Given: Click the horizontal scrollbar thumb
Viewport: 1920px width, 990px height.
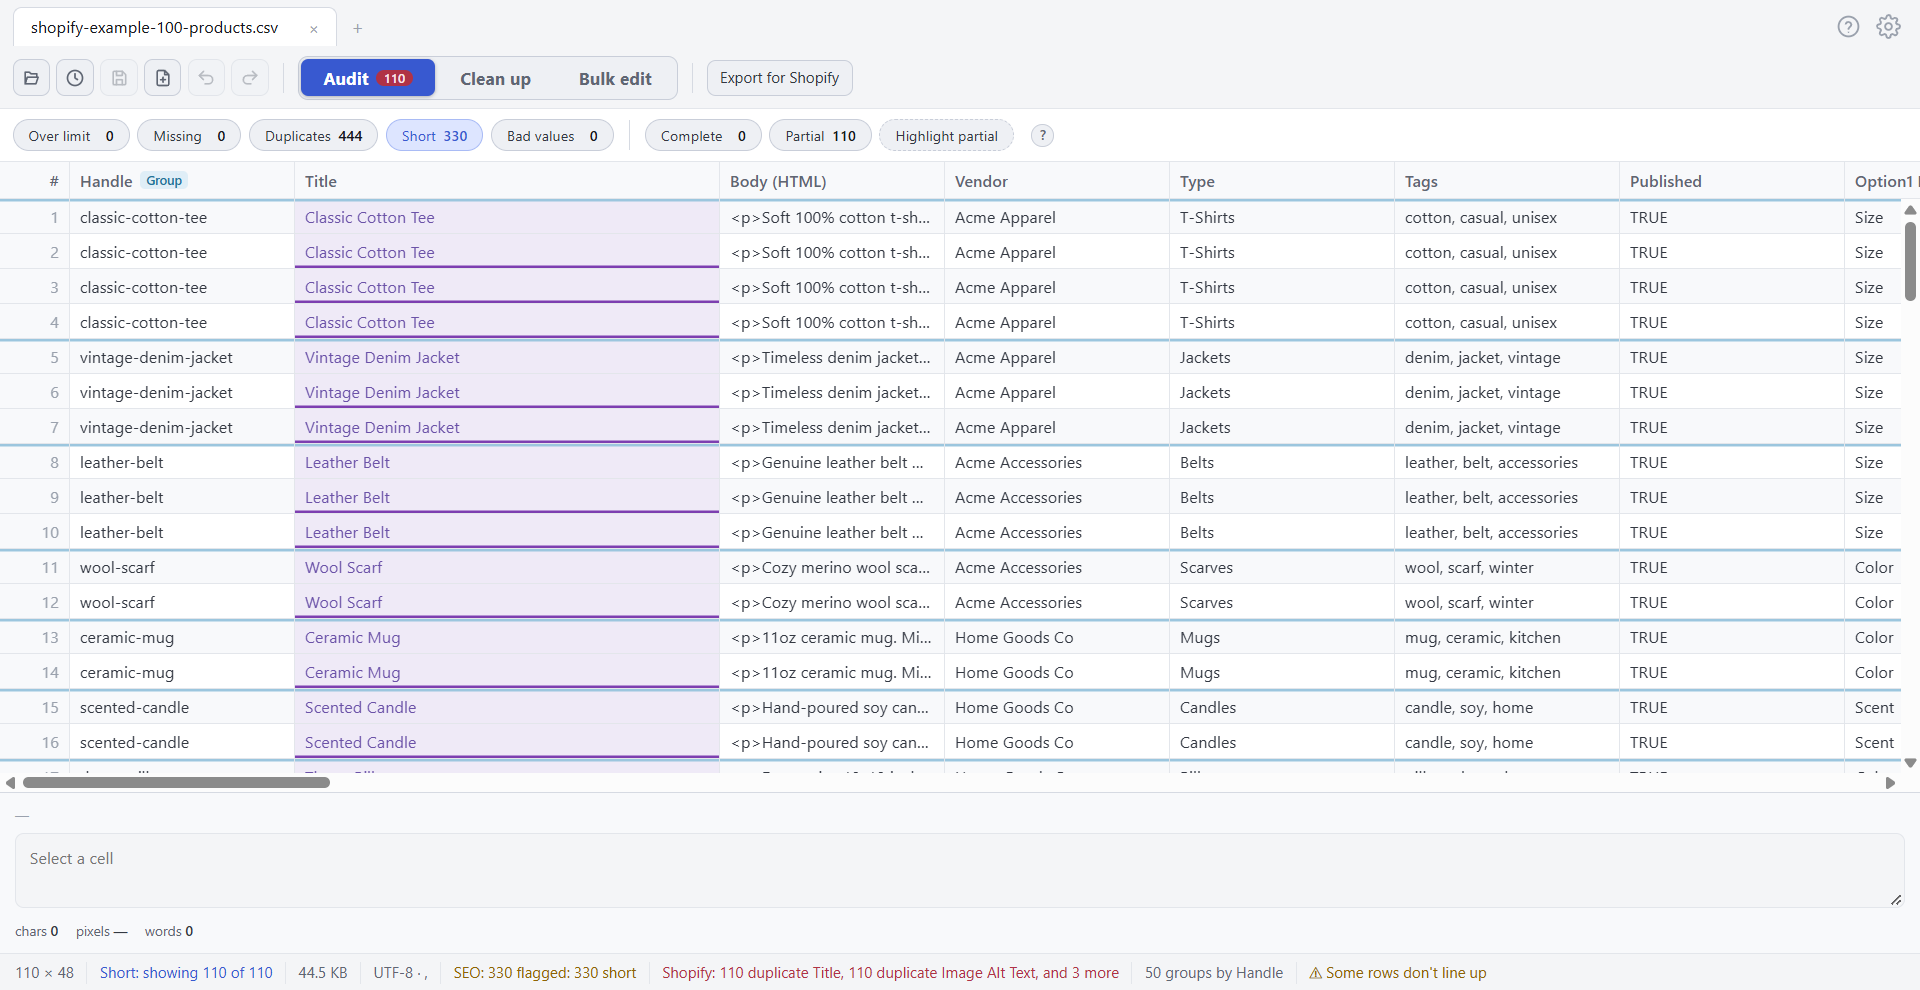Looking at the screenshot, I should (176, 783).
